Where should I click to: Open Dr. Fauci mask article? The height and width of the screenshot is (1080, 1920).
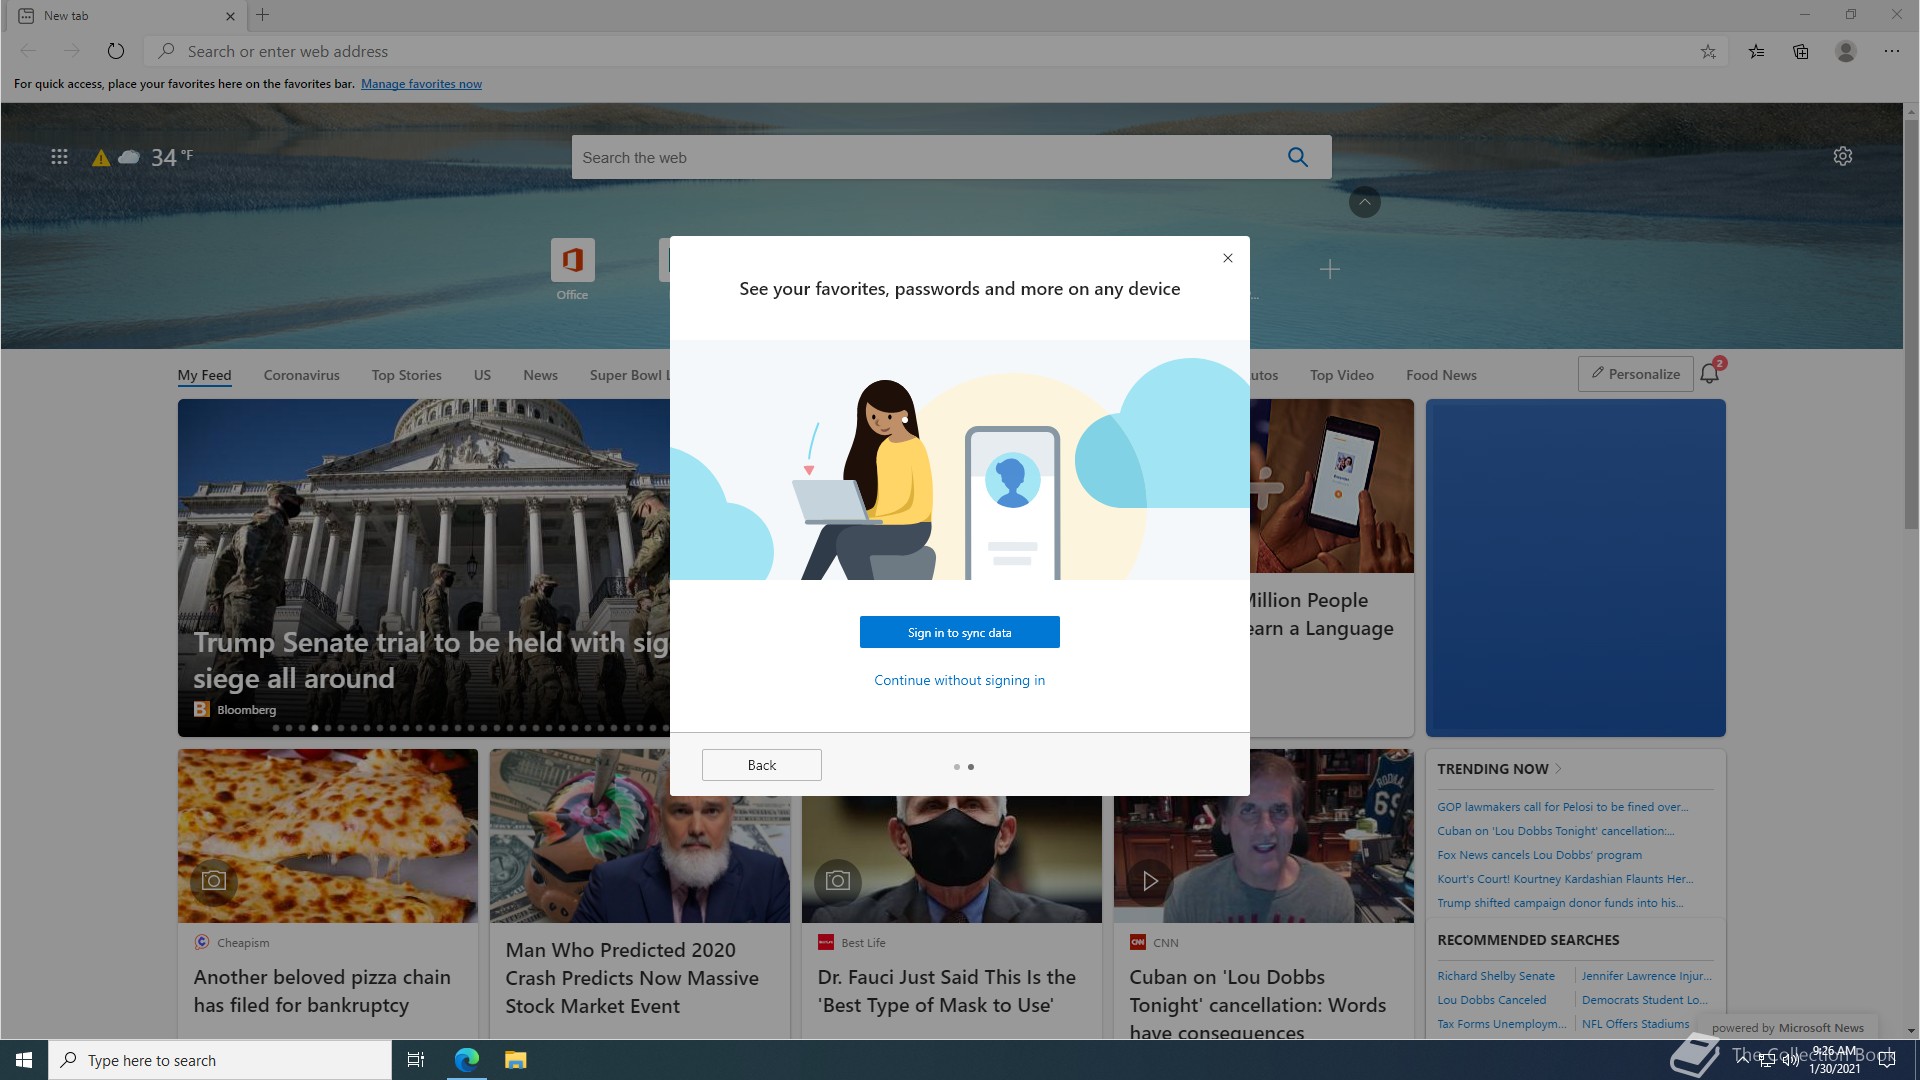(946, 991)
